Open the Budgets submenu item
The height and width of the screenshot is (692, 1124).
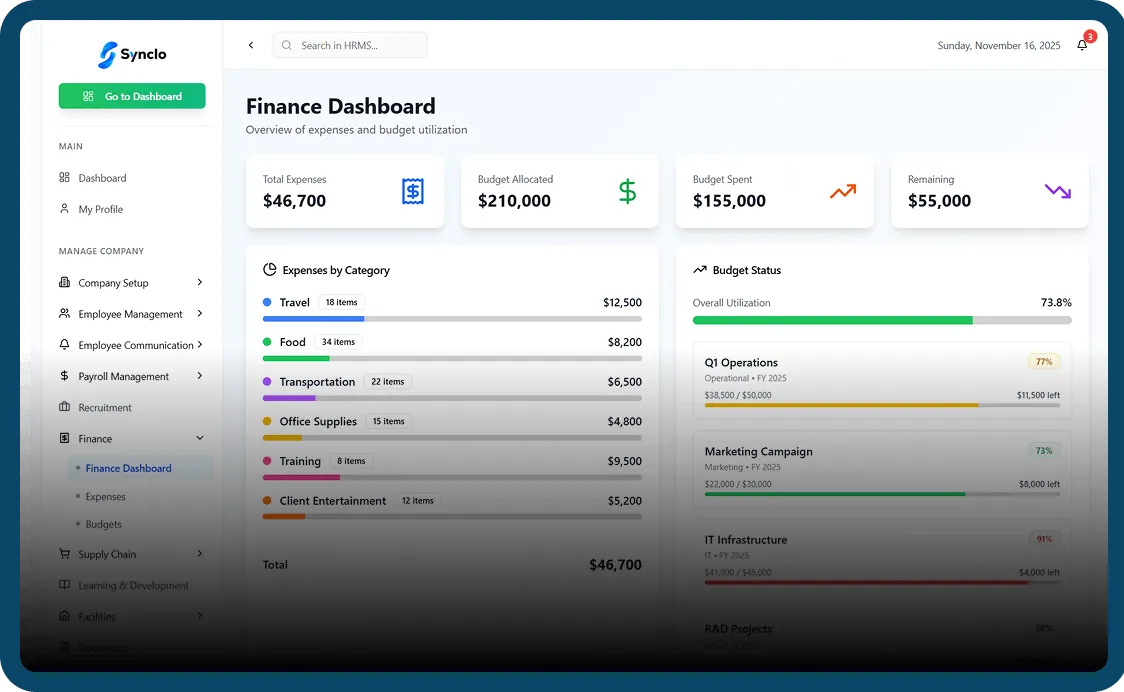[103, 524]
